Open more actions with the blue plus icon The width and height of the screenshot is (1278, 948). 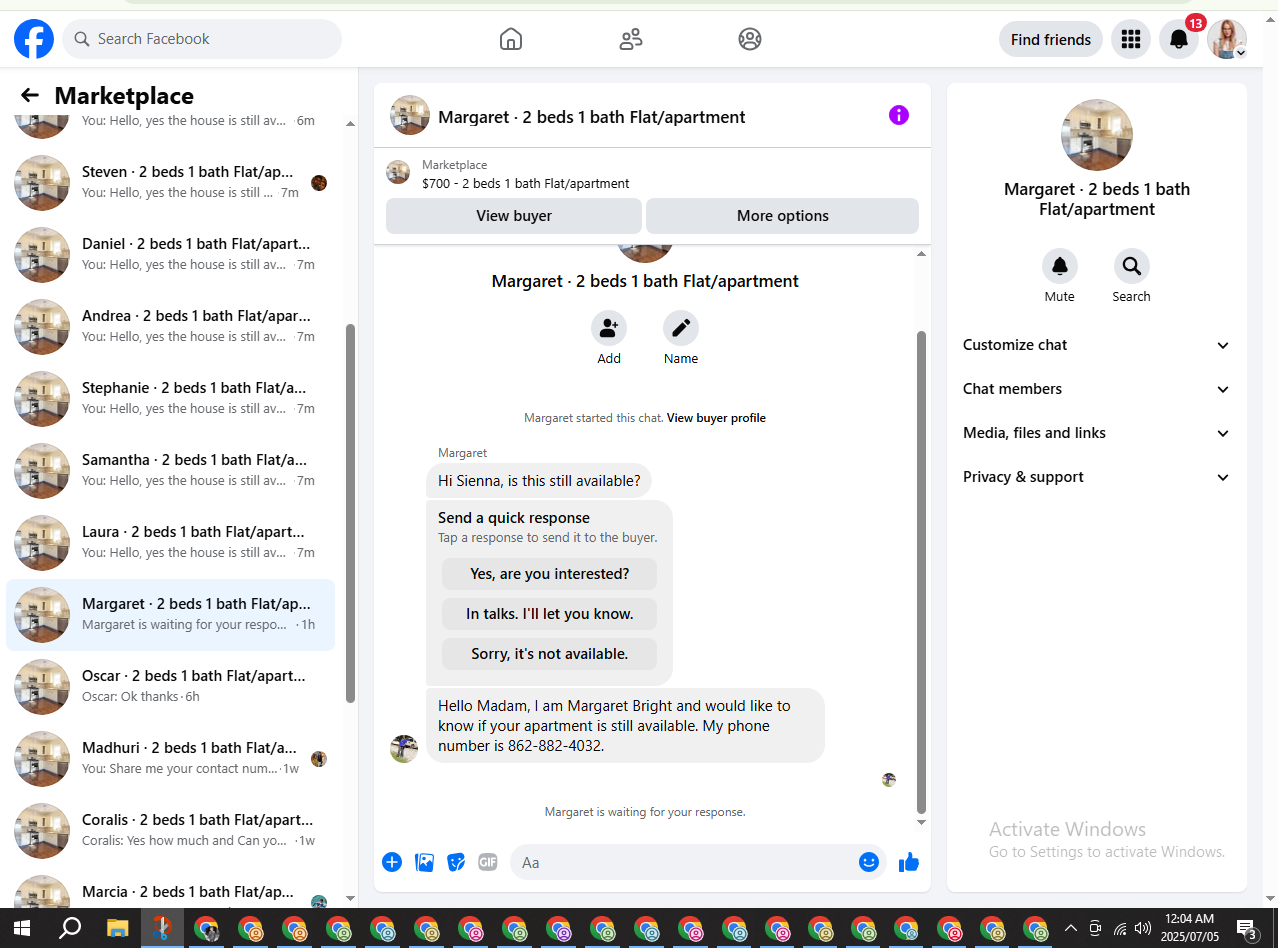click(392, 862)
